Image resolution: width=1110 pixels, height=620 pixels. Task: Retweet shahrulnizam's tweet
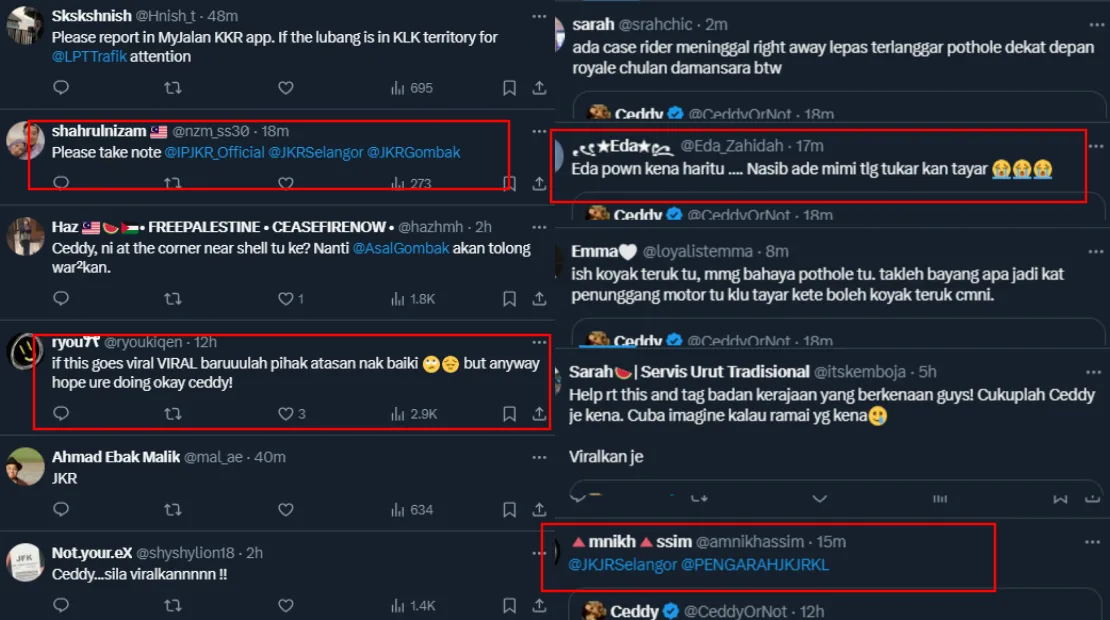tap(173, 183)
